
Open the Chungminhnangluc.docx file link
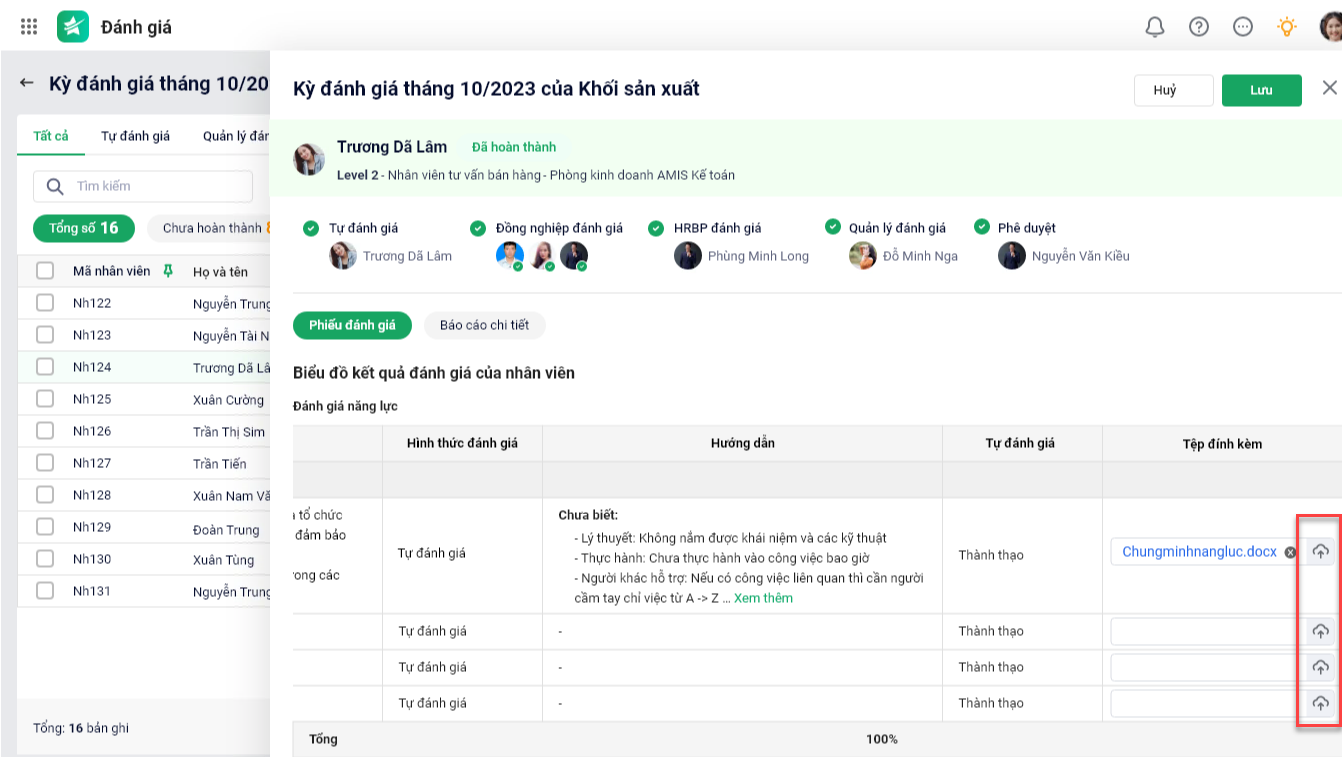pyautogui.click(x=1199, y=552)
